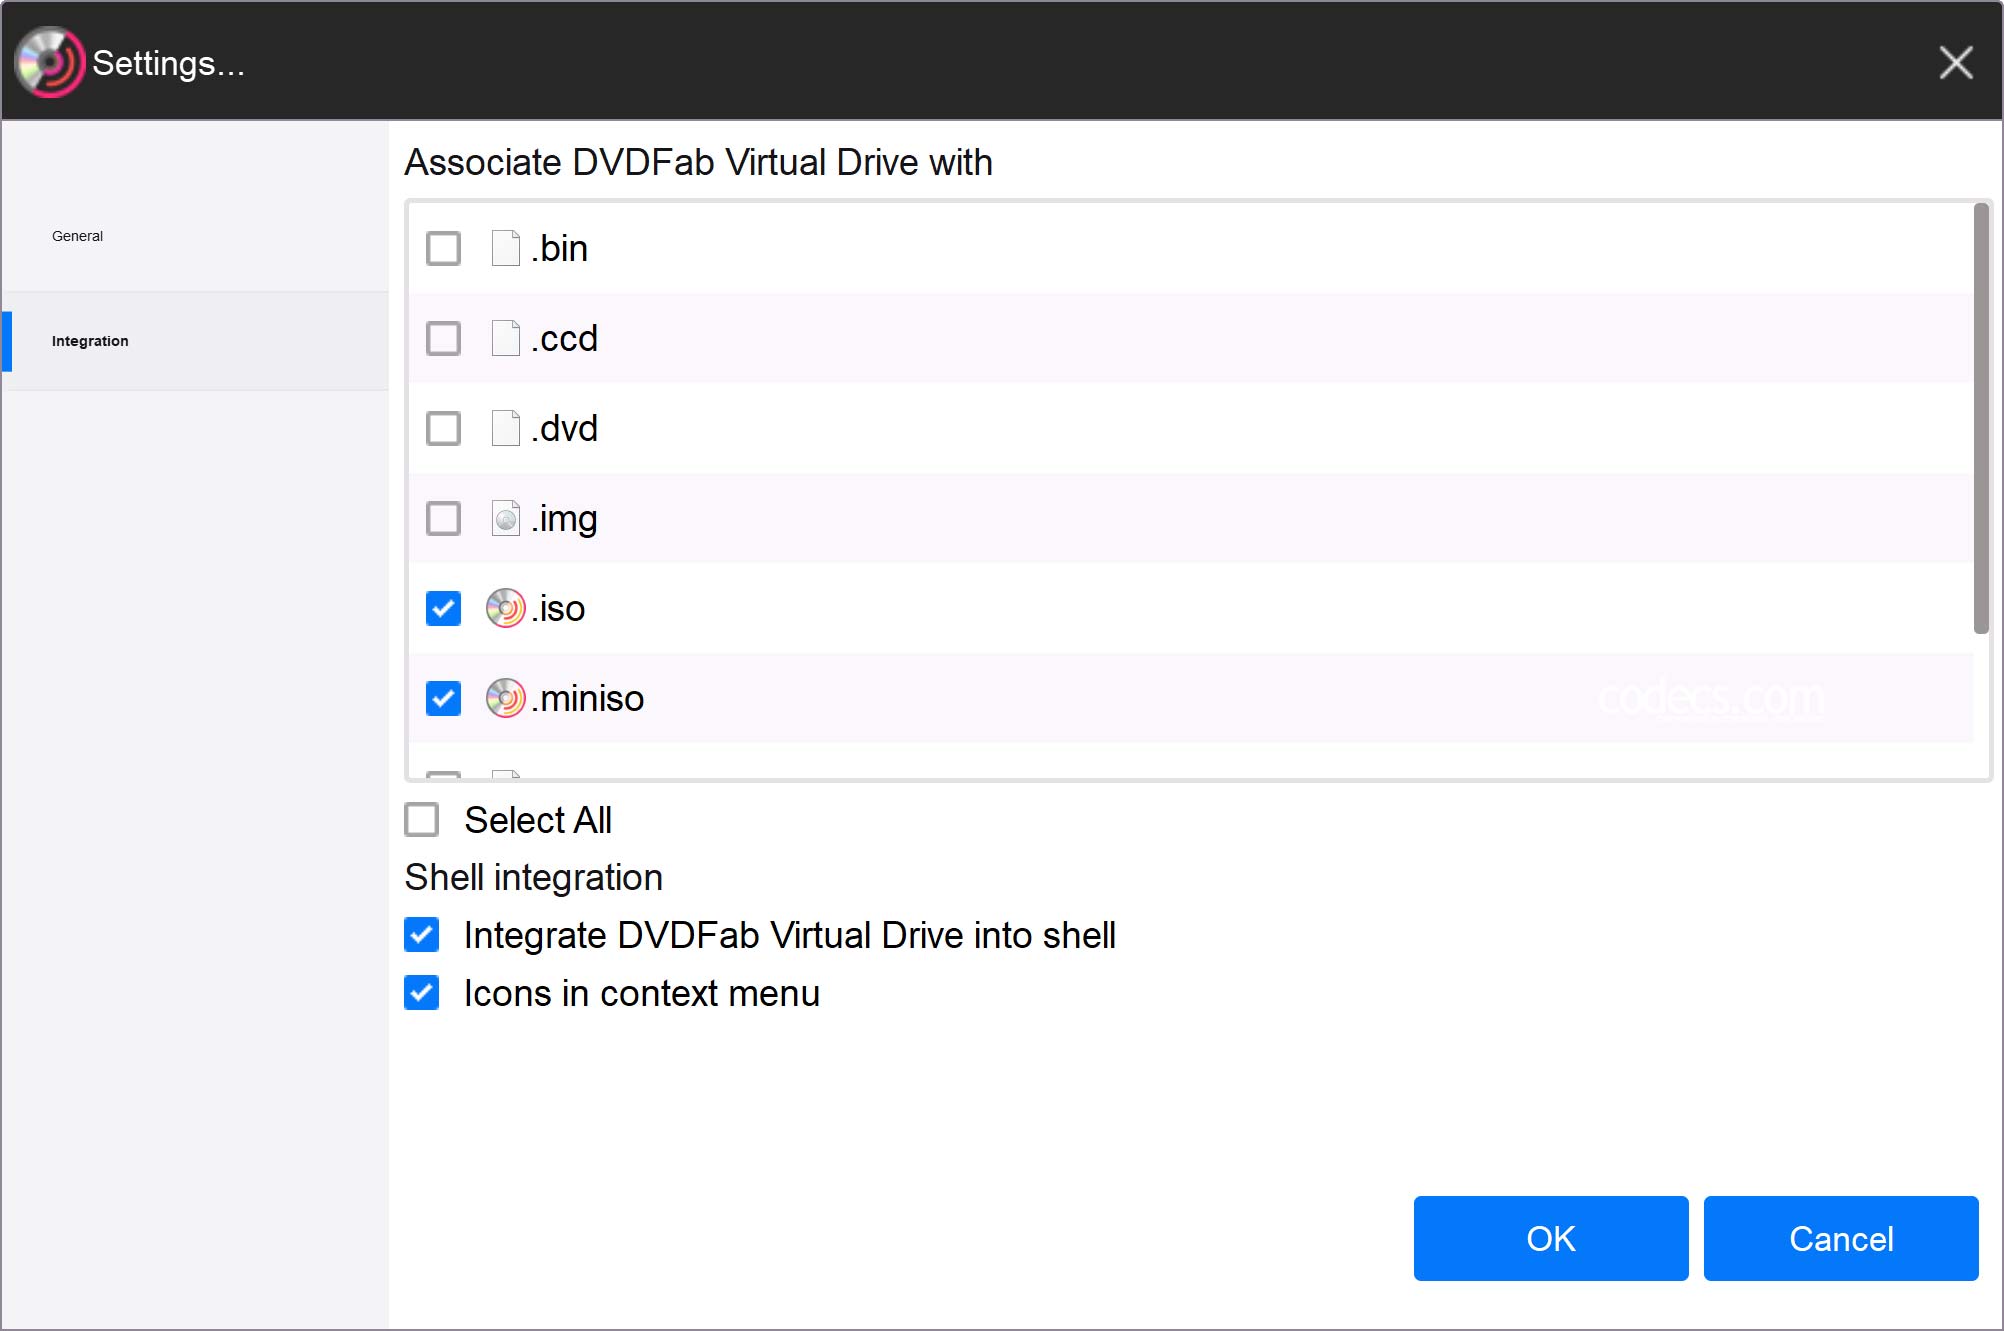Confirm settings with the OK button
The height and width of the screenshot is (1331, 2004).
coord(1551,1238)
